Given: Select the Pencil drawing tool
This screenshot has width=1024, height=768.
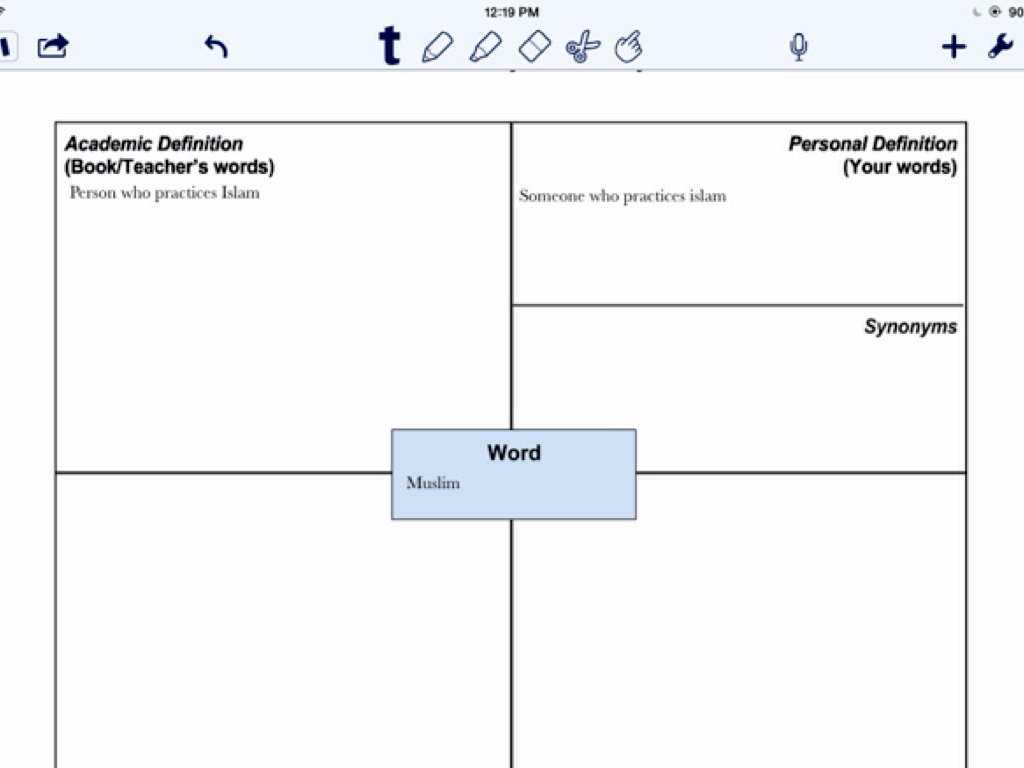Looking at the screenshot, I should 437,46.
